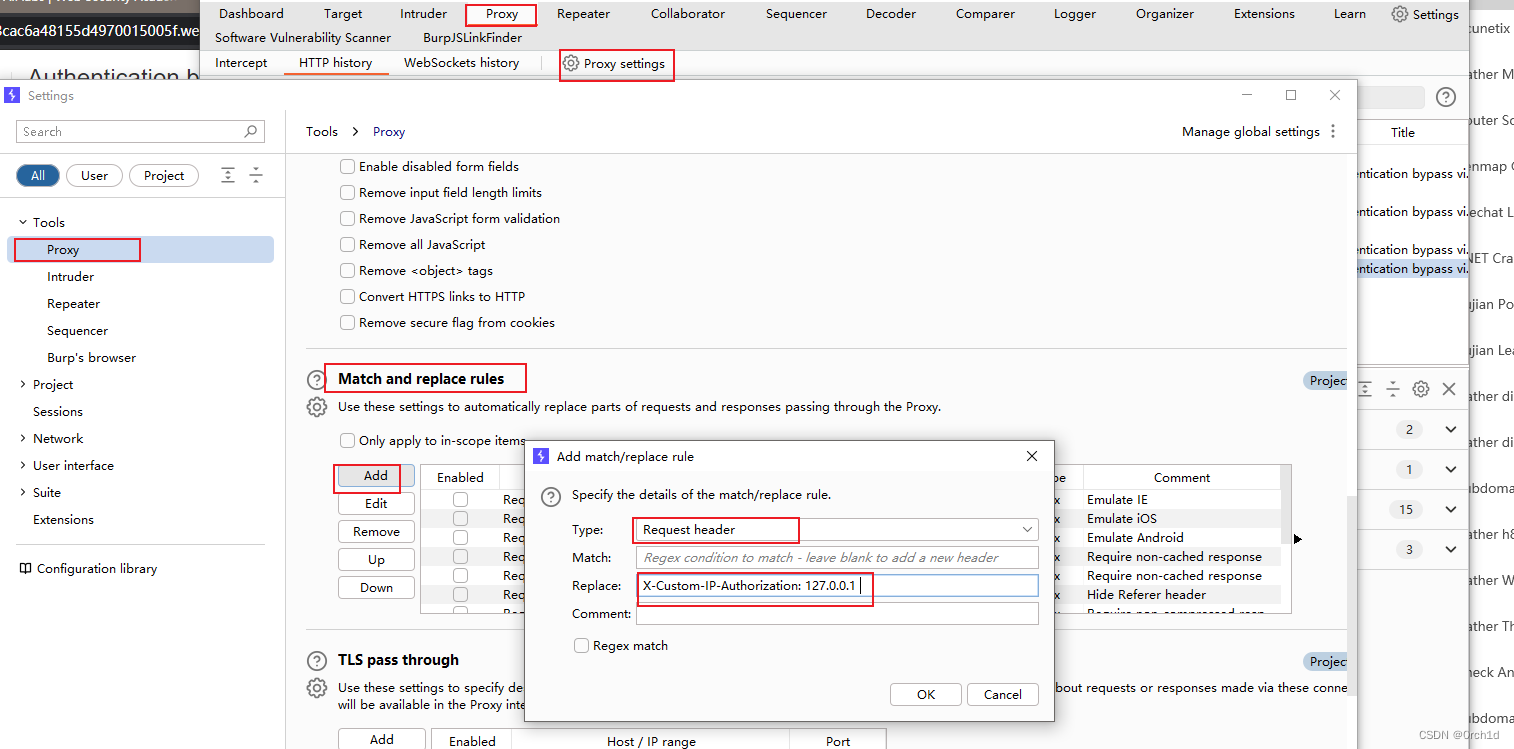Click the Settings gear in Burp's top bar

tap(1400, 14)
